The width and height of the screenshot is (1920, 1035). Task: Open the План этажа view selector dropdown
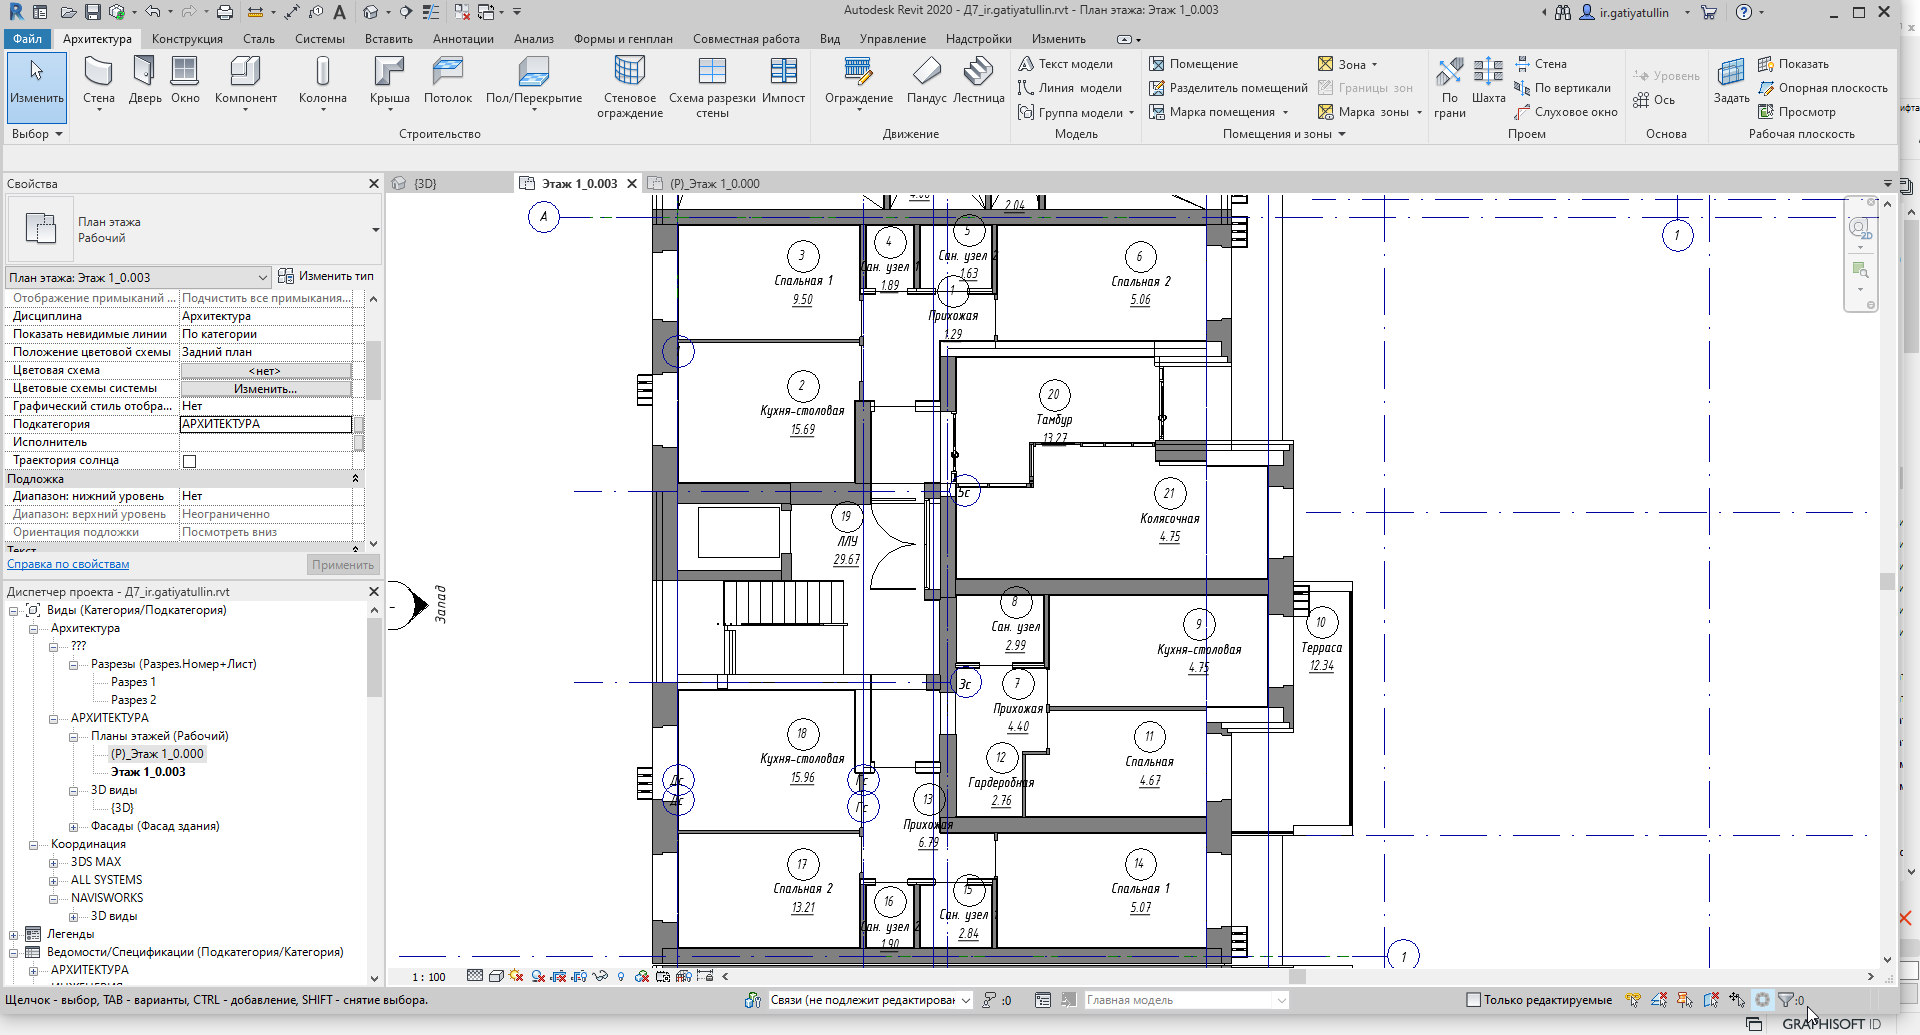point(138,278)
